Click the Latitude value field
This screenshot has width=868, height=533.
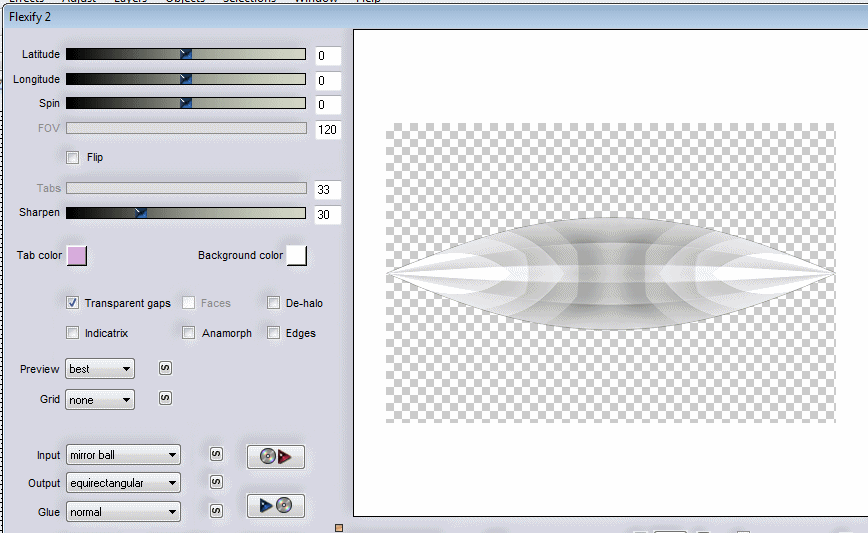point(328,55)
